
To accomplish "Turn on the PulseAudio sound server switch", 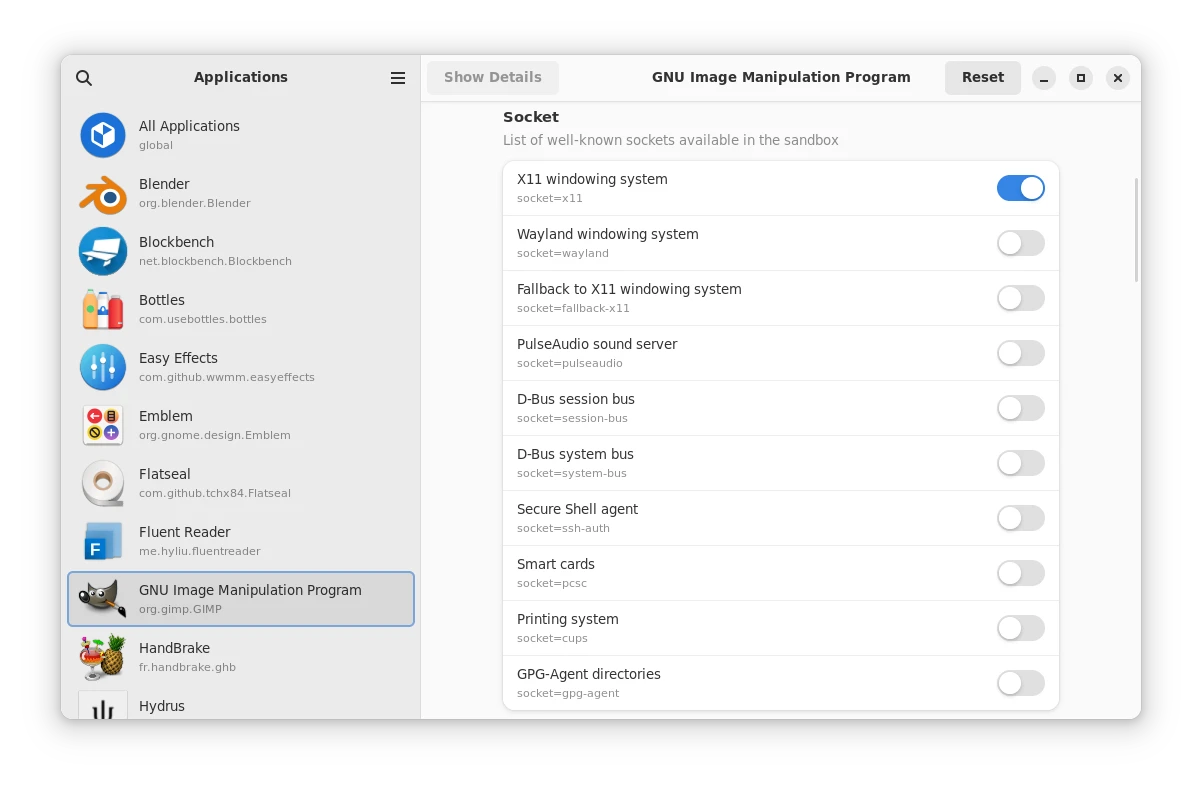I will 1020,353.
